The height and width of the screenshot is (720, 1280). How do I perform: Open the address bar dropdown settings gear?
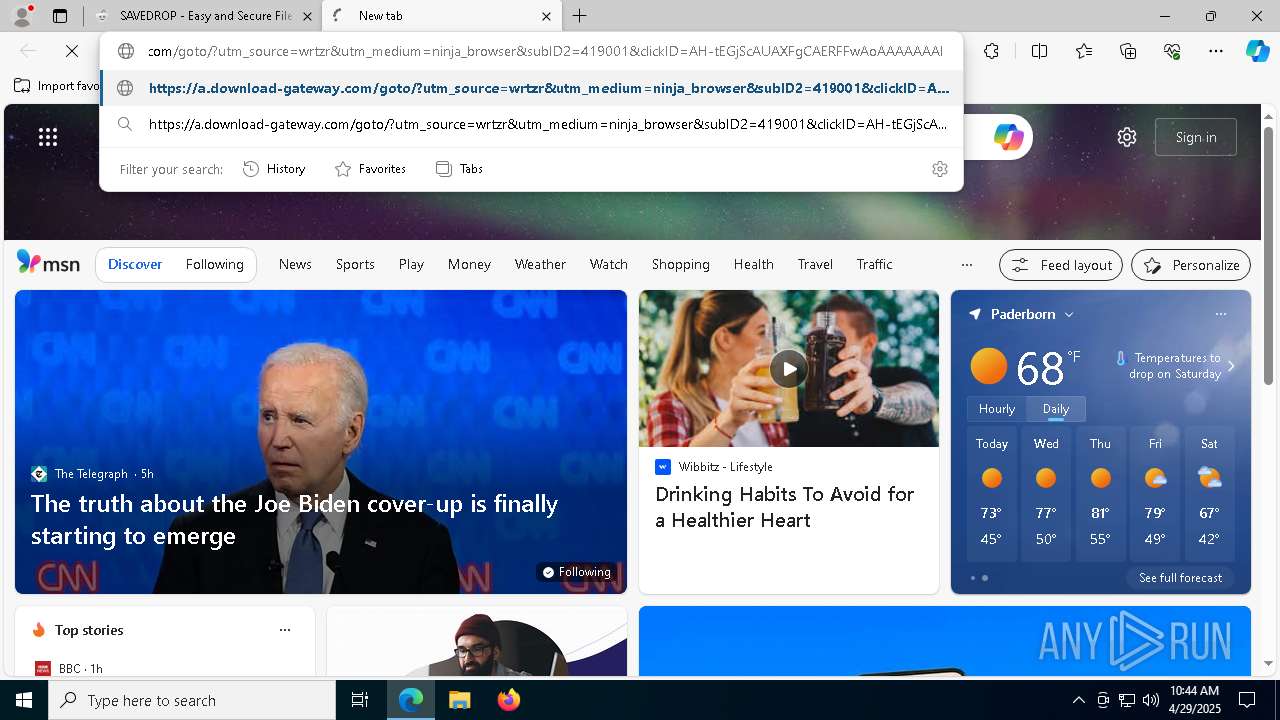point(939,169)
